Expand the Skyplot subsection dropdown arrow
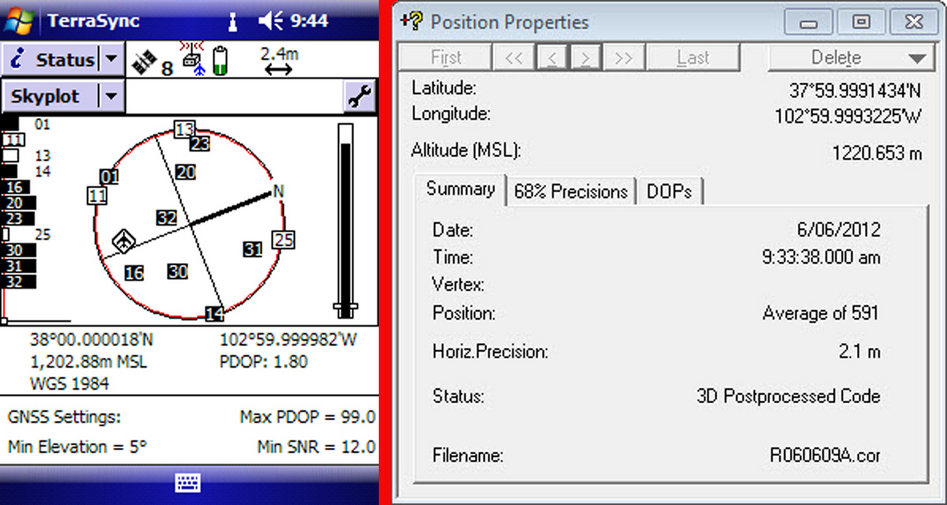Screen dimensions: 947x505 point(111,96)
